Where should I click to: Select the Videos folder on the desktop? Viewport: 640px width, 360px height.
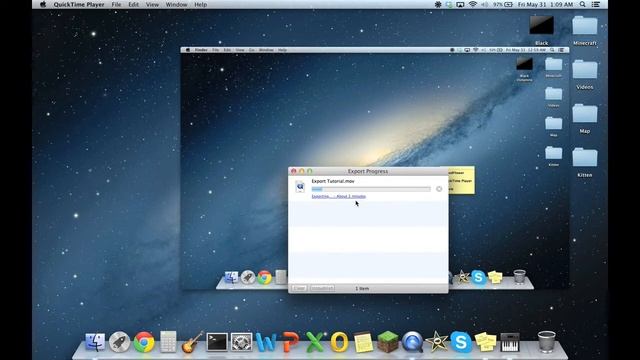click(x=584, y=74)
